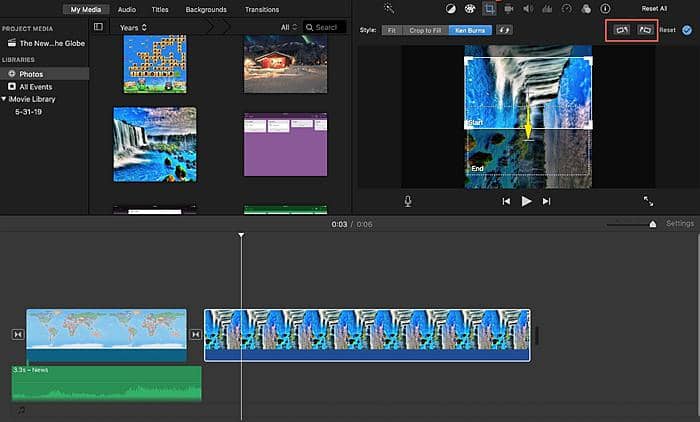Click the magic wand auto-enhance icon
This screenshot has height=422, width=700.
(389, 8)
